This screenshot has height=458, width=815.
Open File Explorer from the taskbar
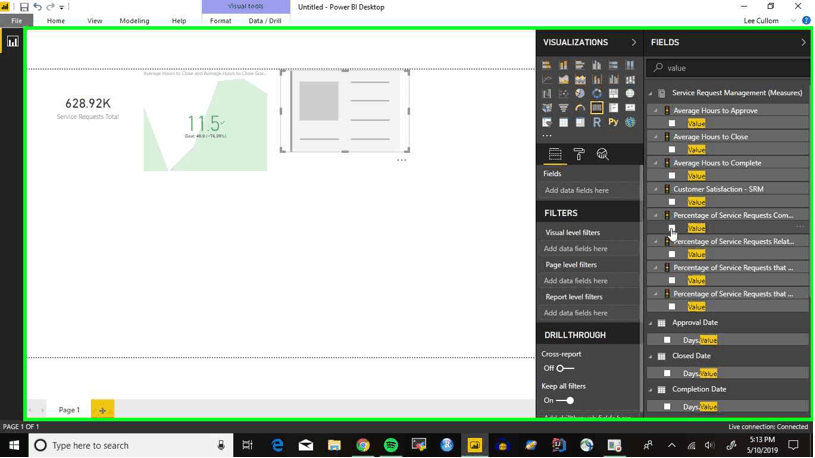[334, 446]
